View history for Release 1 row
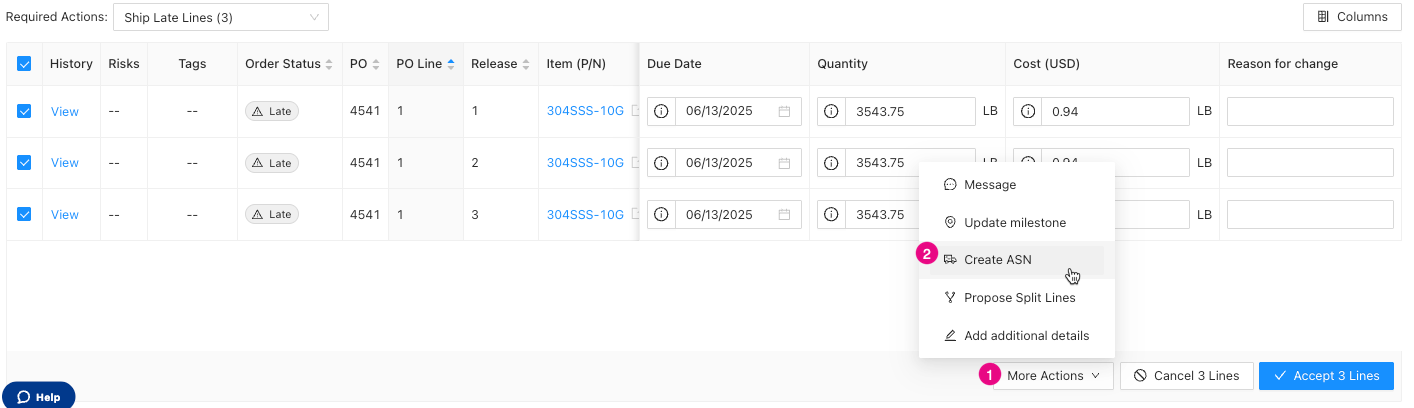The width and height of the screenshot is (1414, 408). (65, 112)
